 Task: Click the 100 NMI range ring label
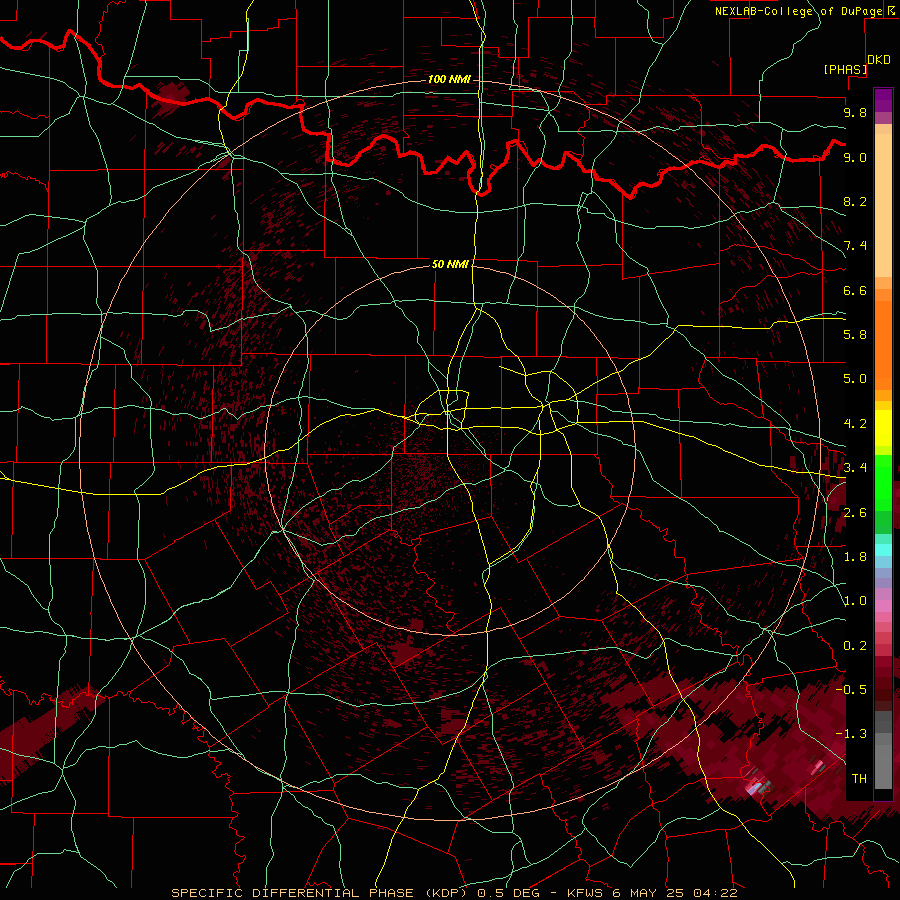[x=449, y=79]
